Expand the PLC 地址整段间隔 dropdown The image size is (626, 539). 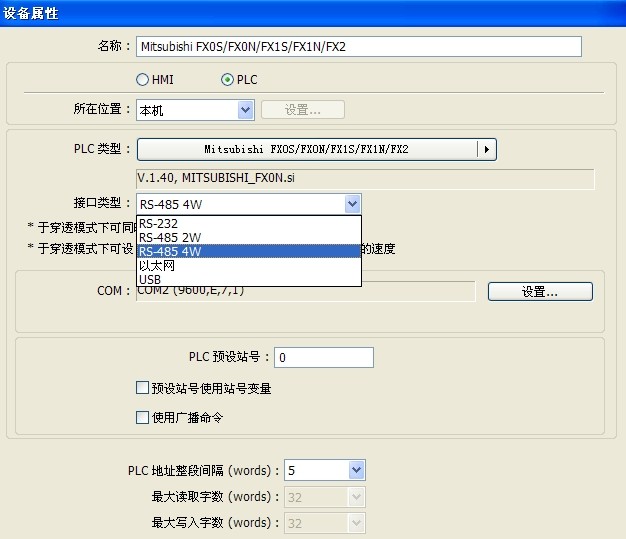click(x=356, y=470)
